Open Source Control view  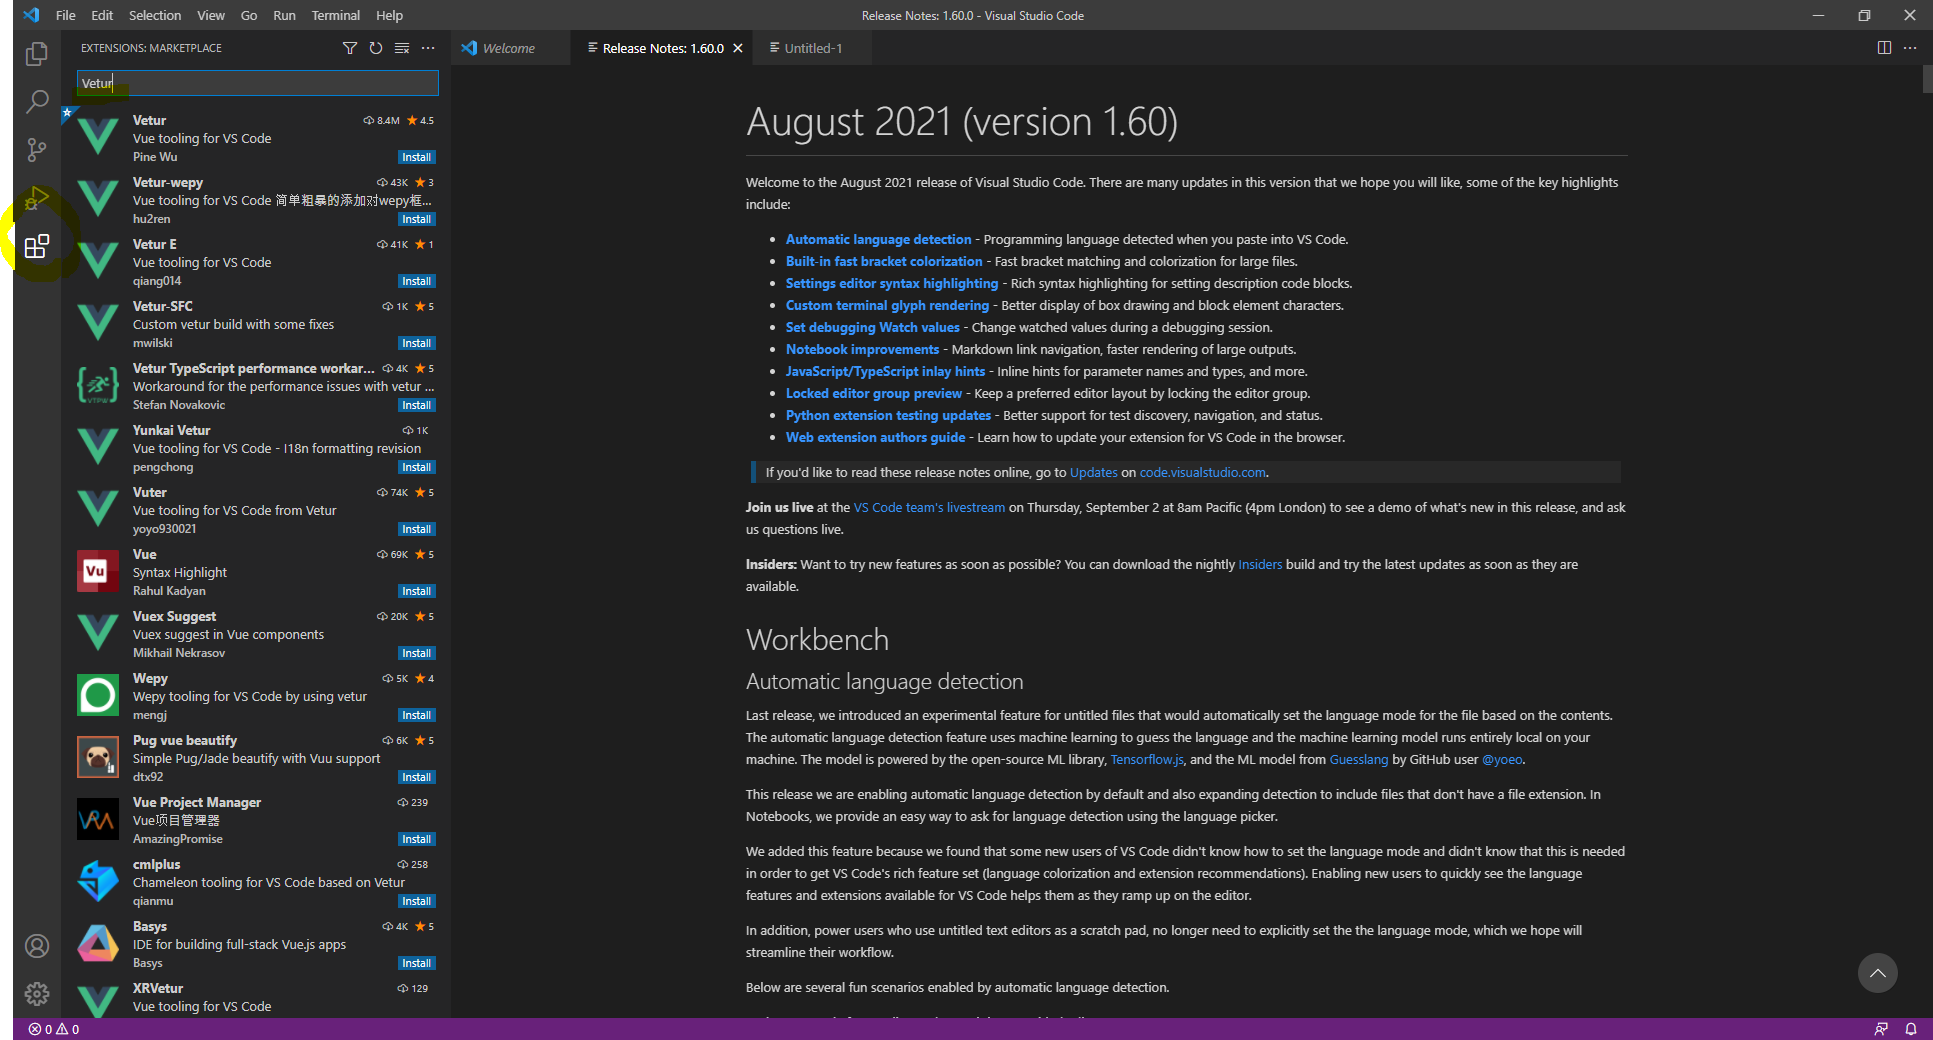(37, 150)
